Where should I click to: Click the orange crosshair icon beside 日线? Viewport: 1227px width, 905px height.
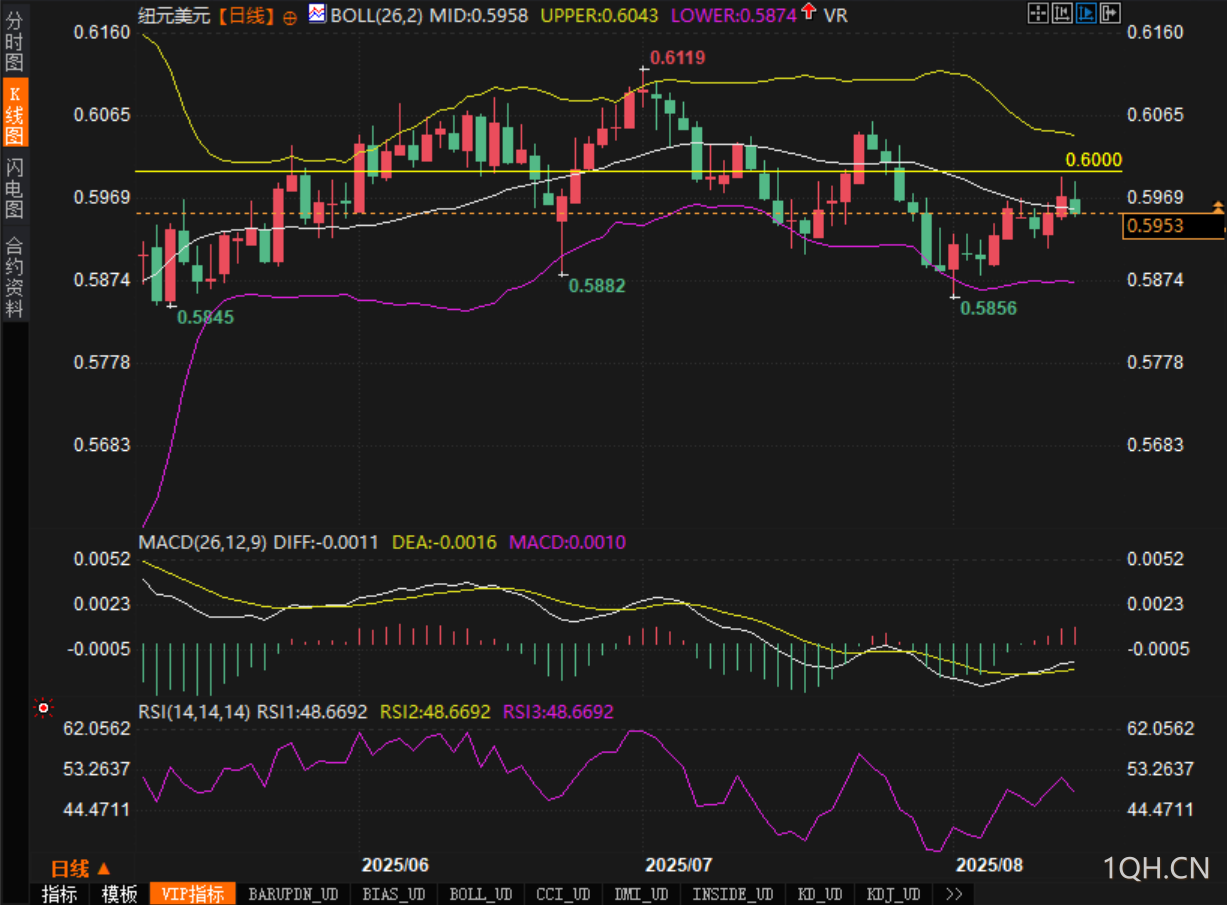290,17
